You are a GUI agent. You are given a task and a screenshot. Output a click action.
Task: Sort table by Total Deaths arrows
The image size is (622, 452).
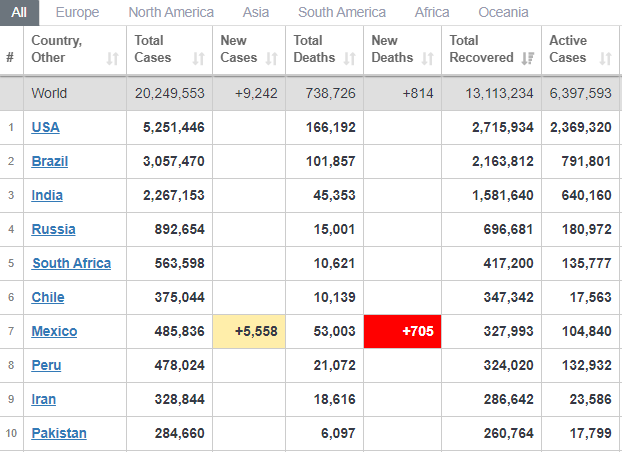coord(350,58)
